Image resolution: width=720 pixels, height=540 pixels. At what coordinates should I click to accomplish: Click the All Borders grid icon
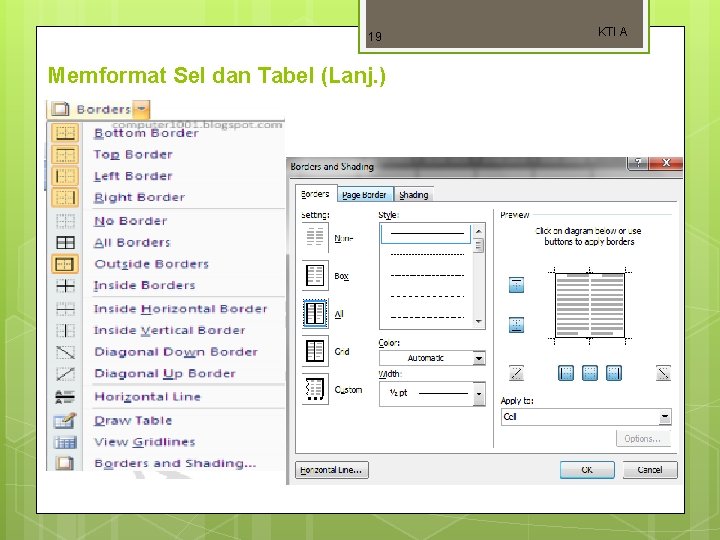click(x=65, y=242)
